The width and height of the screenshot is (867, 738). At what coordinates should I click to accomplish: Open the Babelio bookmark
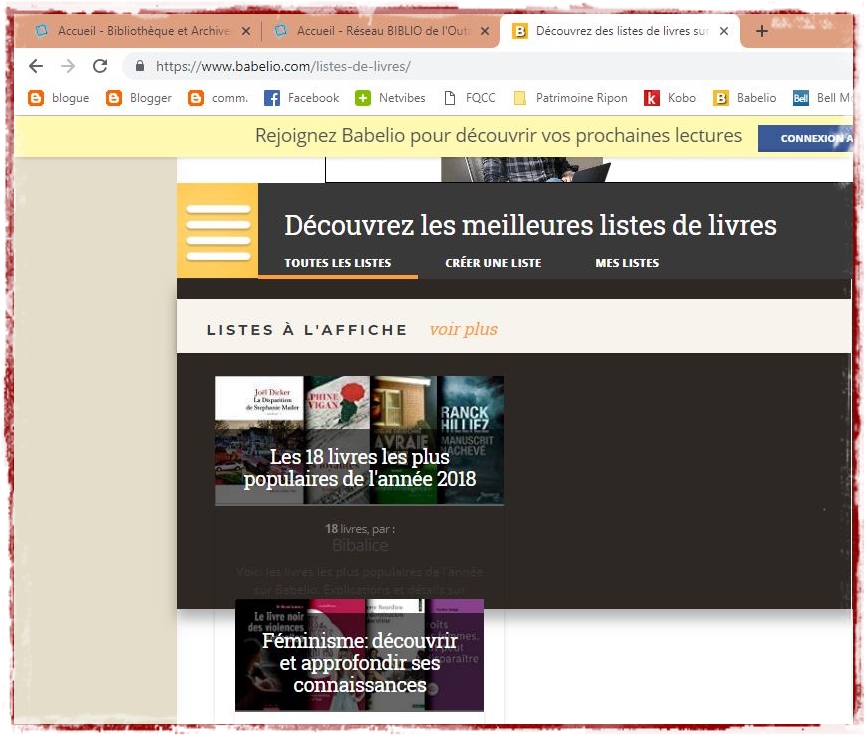pyautogui.click(x=745, y=98)
